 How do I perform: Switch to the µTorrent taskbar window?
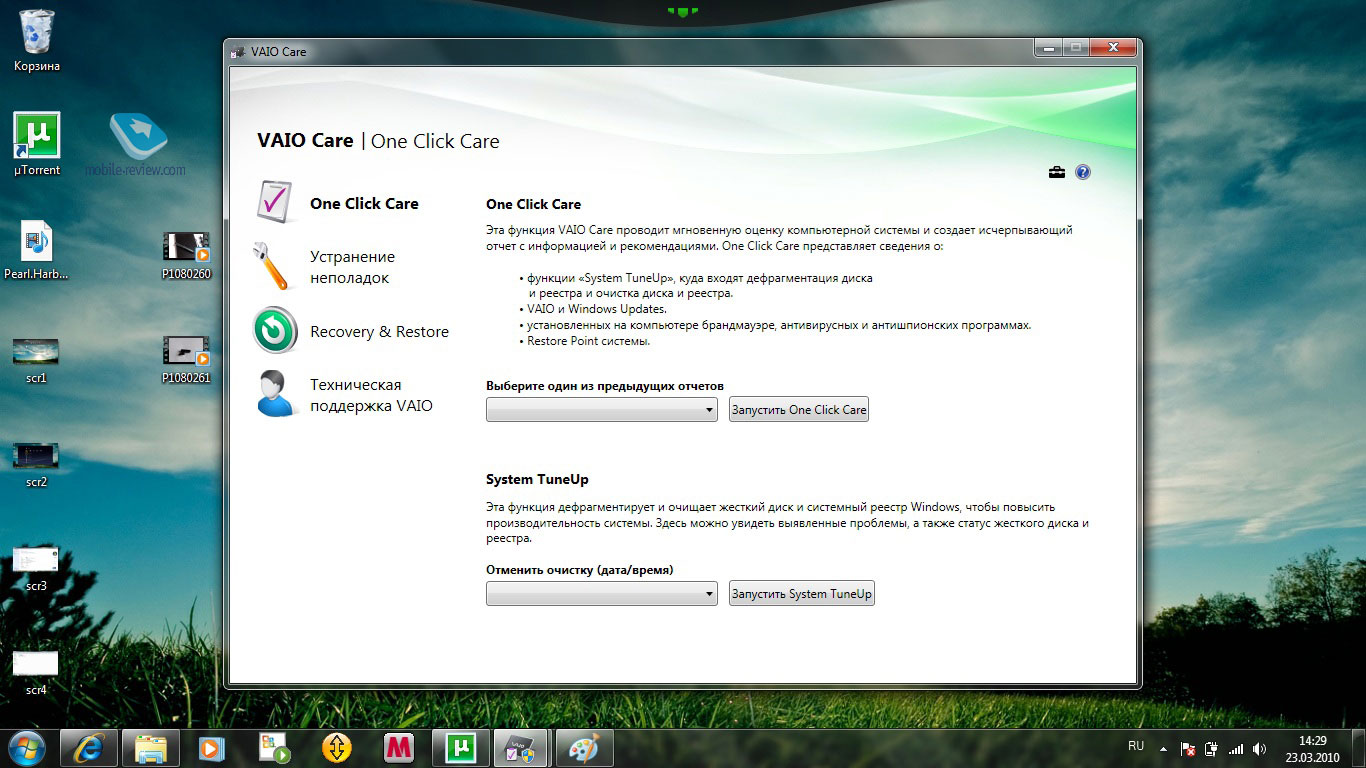click(460, 748)
